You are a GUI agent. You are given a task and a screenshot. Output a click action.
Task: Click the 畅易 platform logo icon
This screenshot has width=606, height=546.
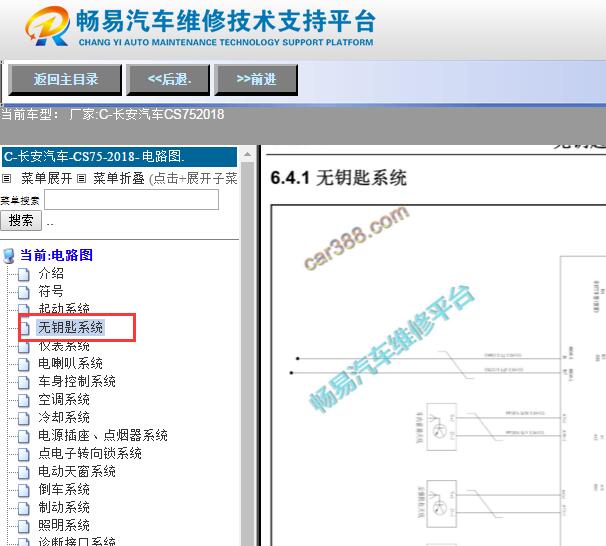click(48, 26)
